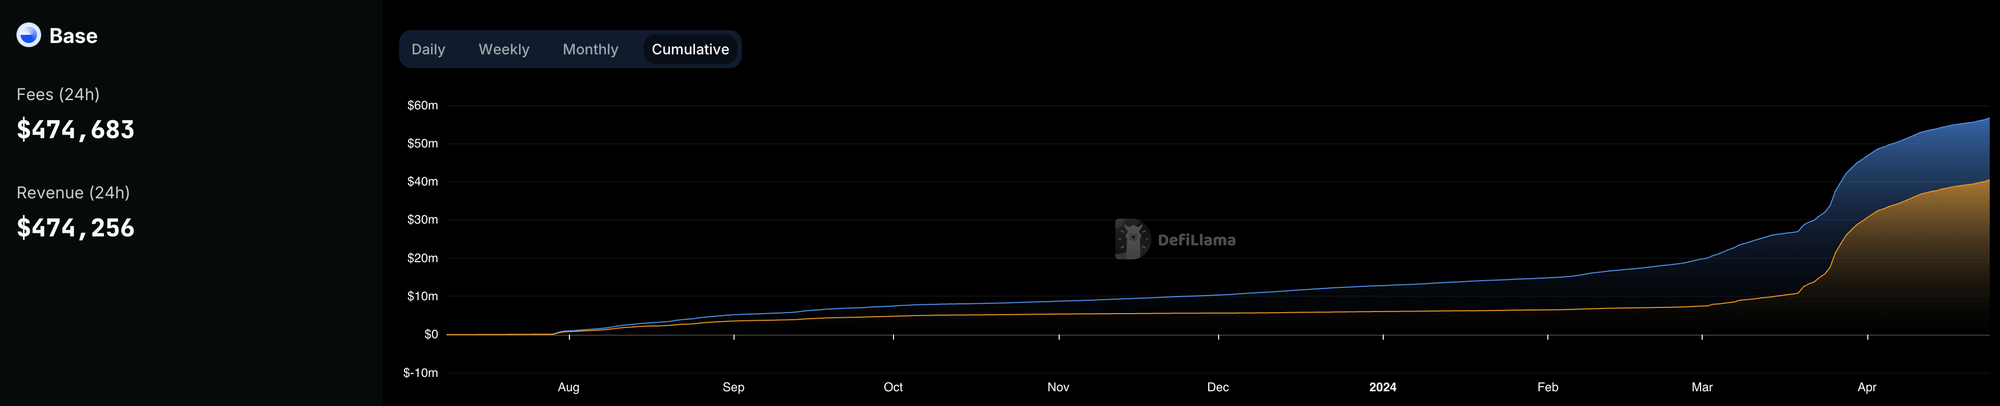
Task: Click the Fees (24h) label
Action: click(x=58, y=94)
